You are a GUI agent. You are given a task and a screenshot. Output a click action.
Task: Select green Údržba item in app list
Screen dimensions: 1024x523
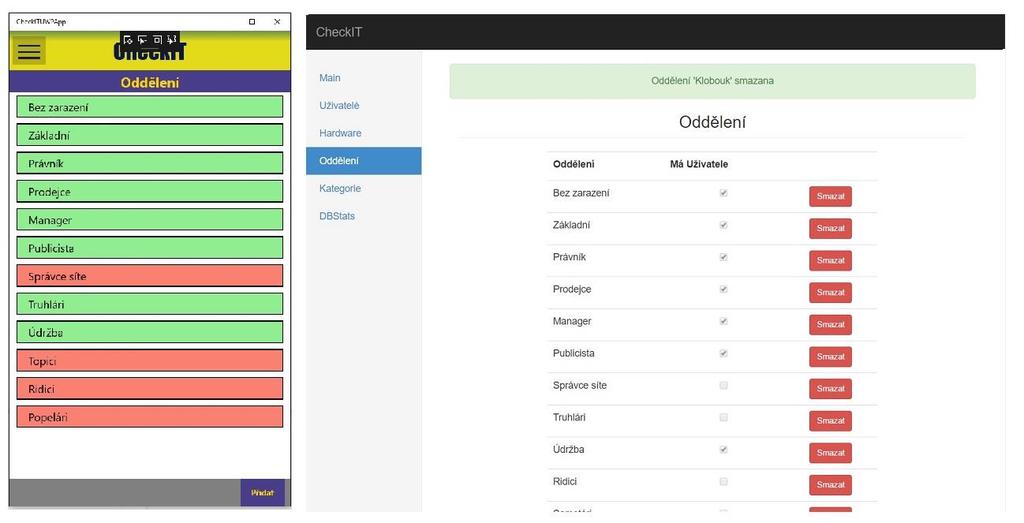pos(150,332)
